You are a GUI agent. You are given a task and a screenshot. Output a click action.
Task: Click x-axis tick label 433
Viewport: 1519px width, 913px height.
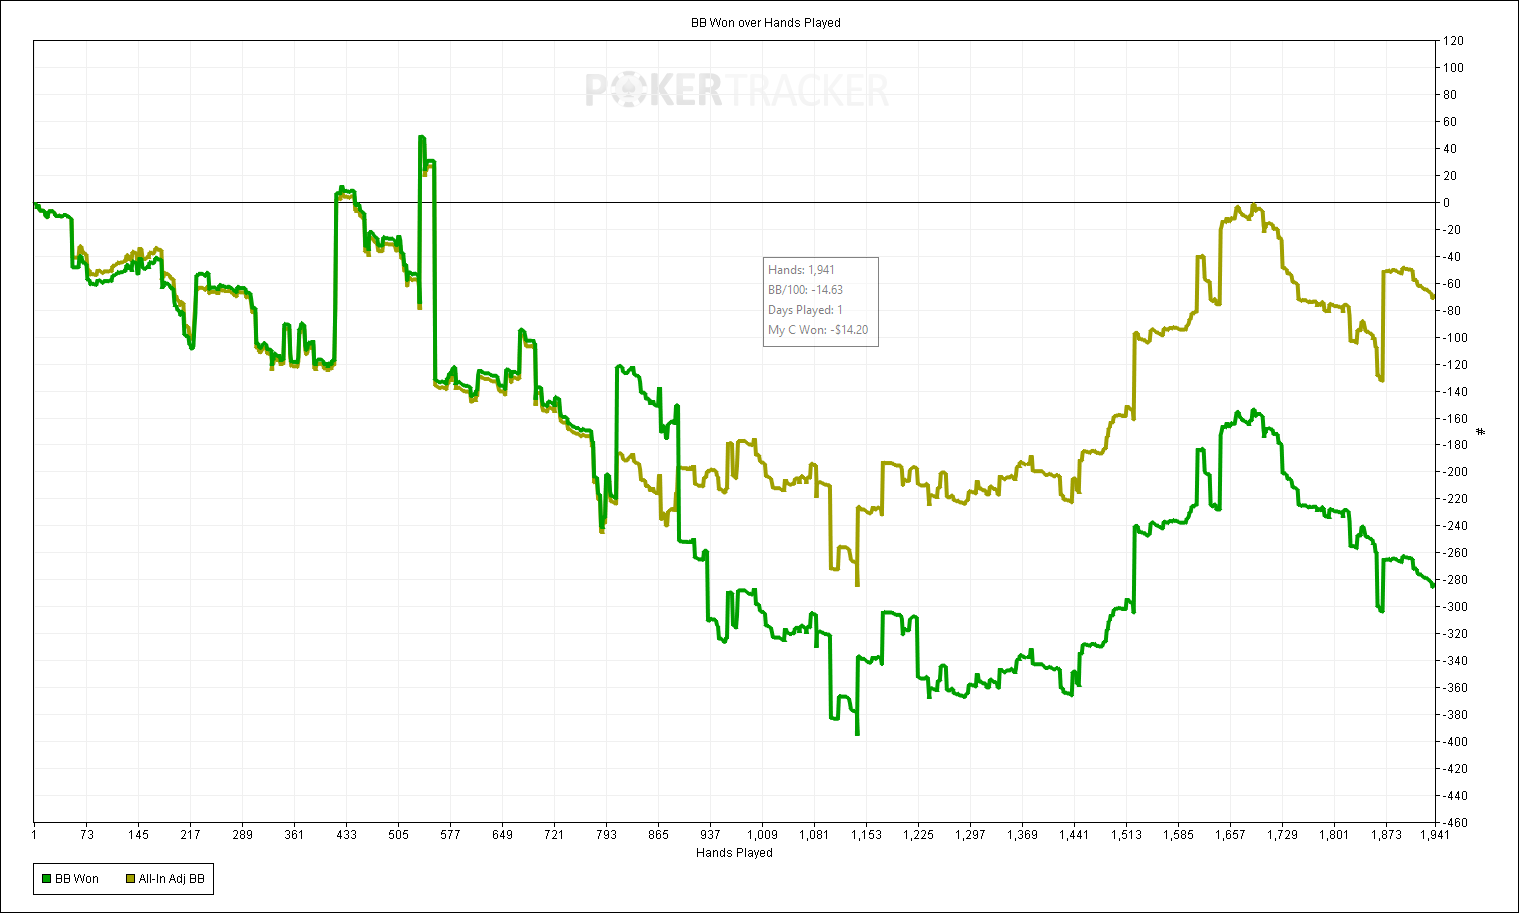[x=346, y=835]
